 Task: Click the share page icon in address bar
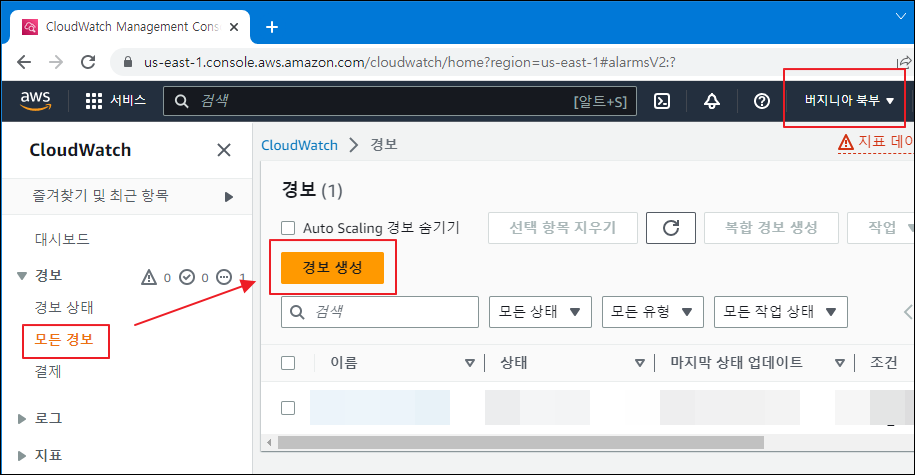904,62
